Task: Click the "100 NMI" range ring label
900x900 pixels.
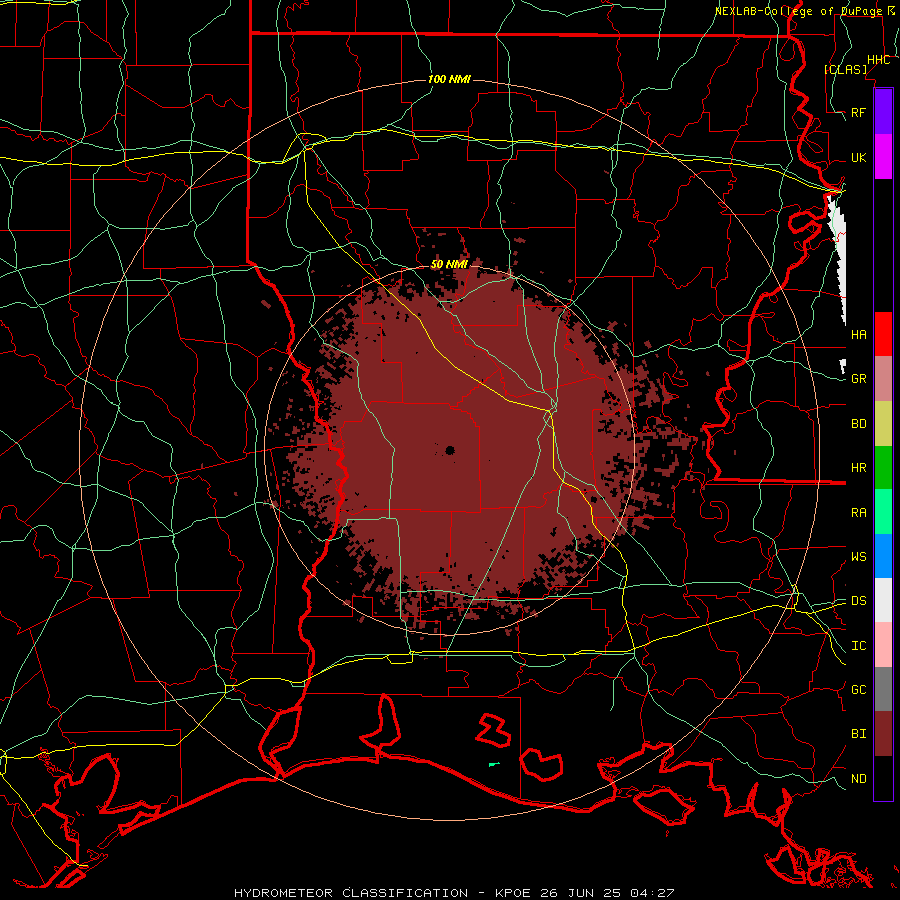Action: pos(449,79)
